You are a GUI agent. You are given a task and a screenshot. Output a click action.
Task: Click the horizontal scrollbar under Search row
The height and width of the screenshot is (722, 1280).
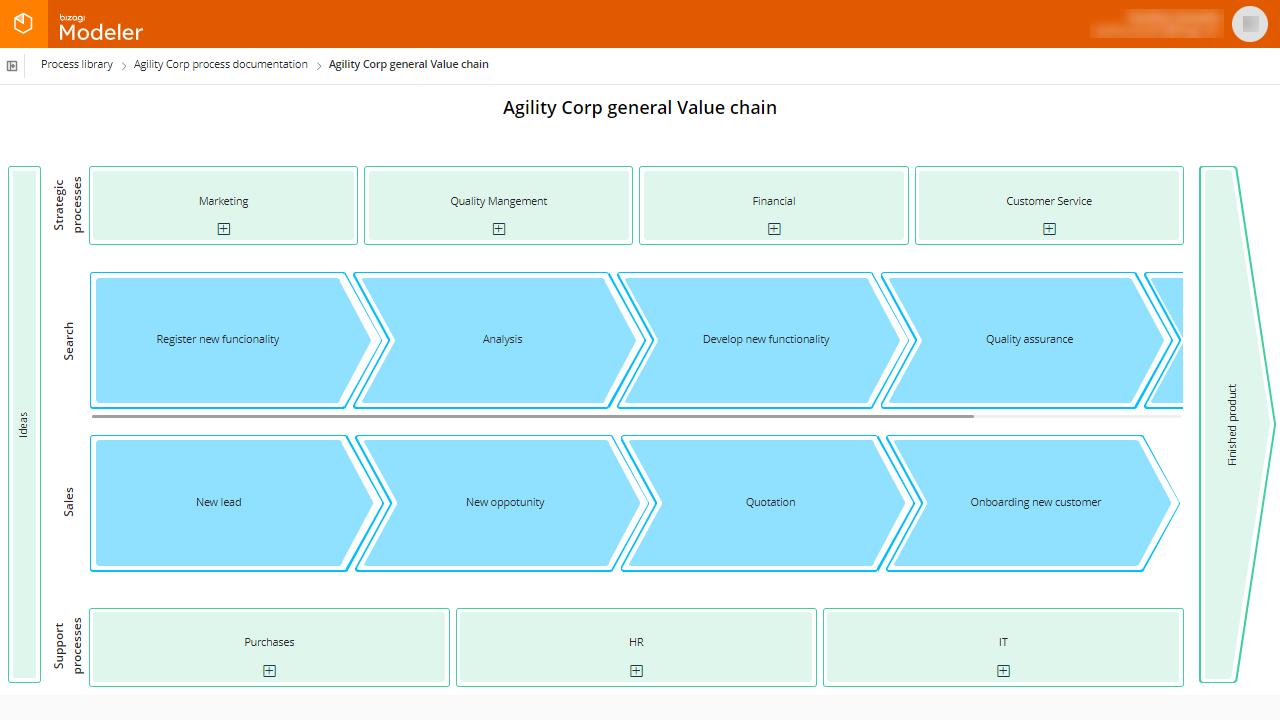click(532, 416)
